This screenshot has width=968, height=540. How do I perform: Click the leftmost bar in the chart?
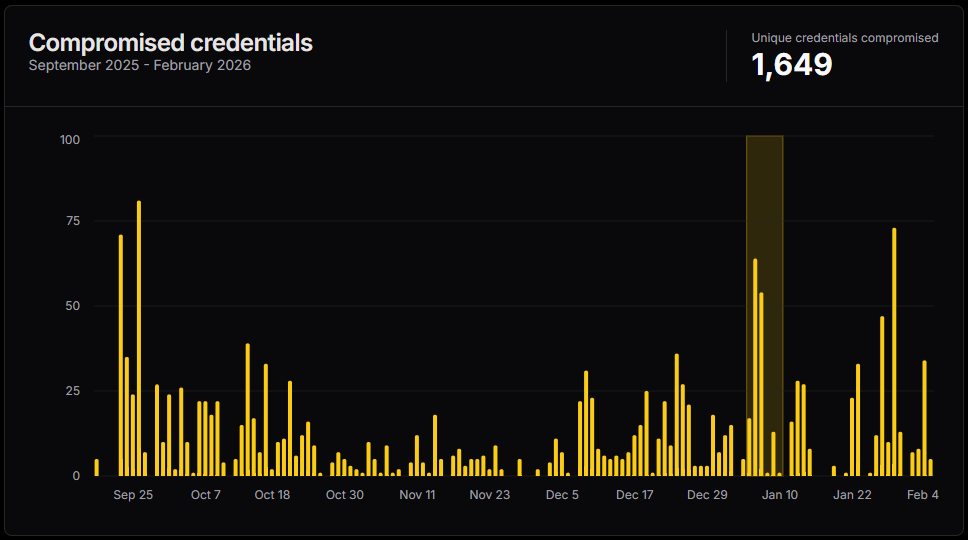(97, 467)
